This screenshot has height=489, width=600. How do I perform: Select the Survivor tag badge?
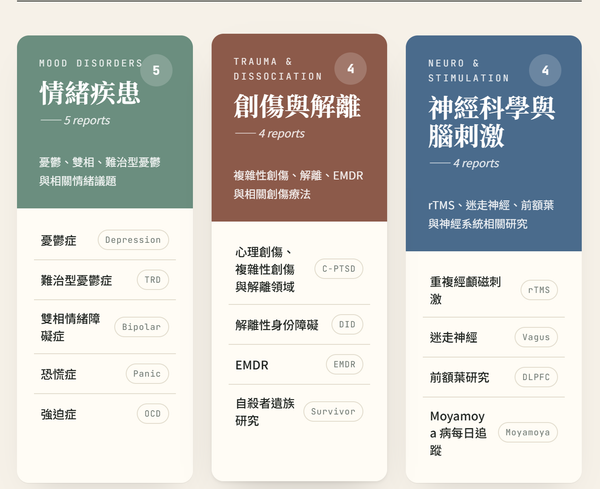point(333,411)
